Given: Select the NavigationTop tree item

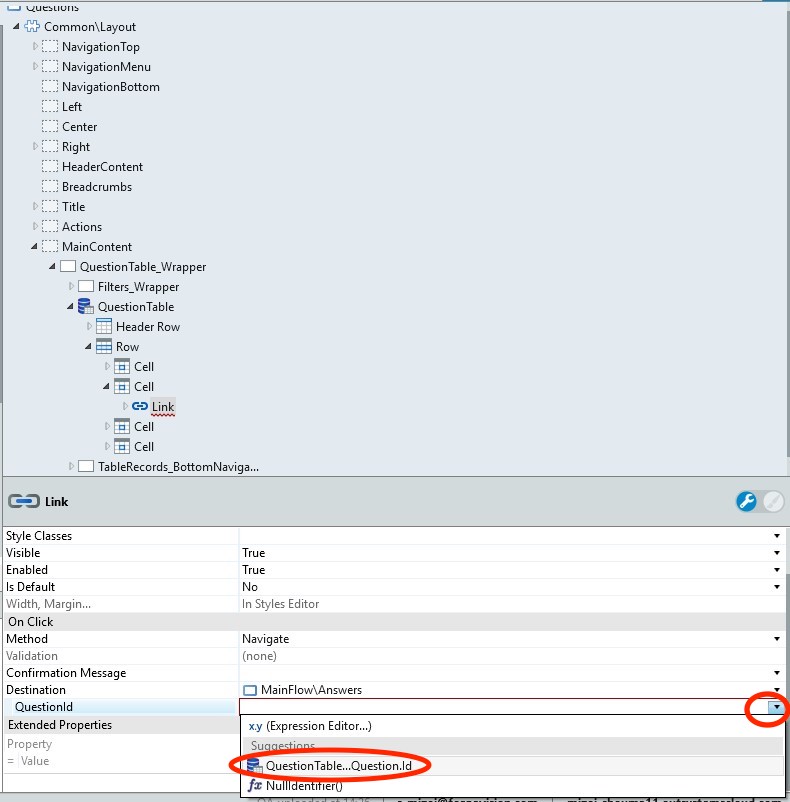Looking at the screenshot, I should [101, 47].
